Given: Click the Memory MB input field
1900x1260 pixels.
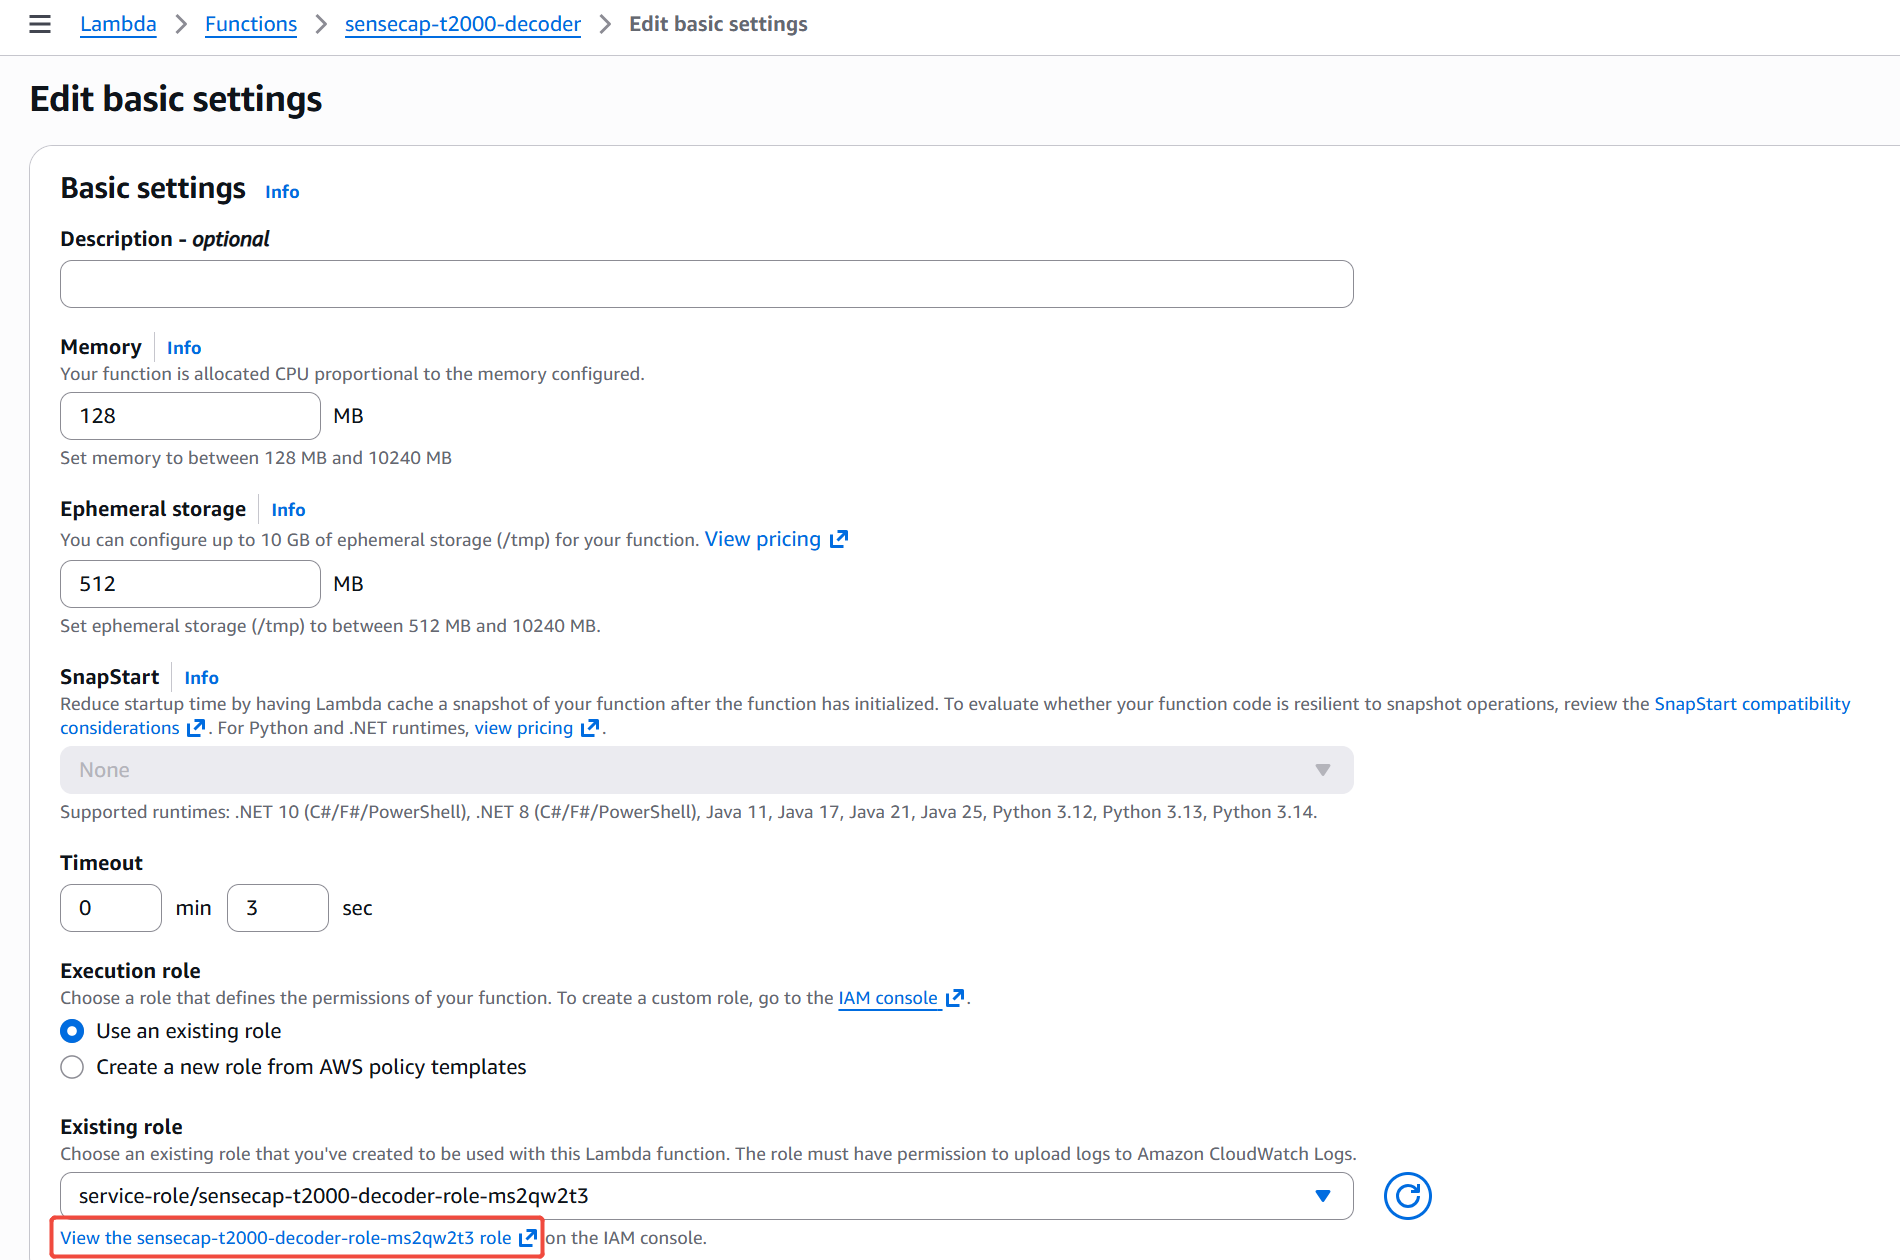Looking at the screenshot, I should 190,416.
